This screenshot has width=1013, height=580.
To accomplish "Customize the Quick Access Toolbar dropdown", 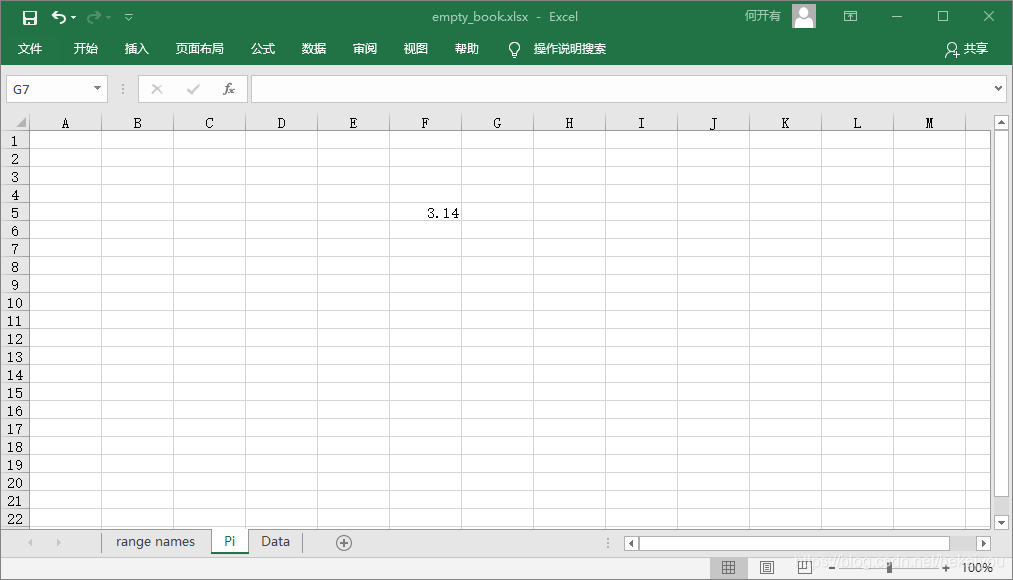I will pyautogui.click(x=129, y=17).
